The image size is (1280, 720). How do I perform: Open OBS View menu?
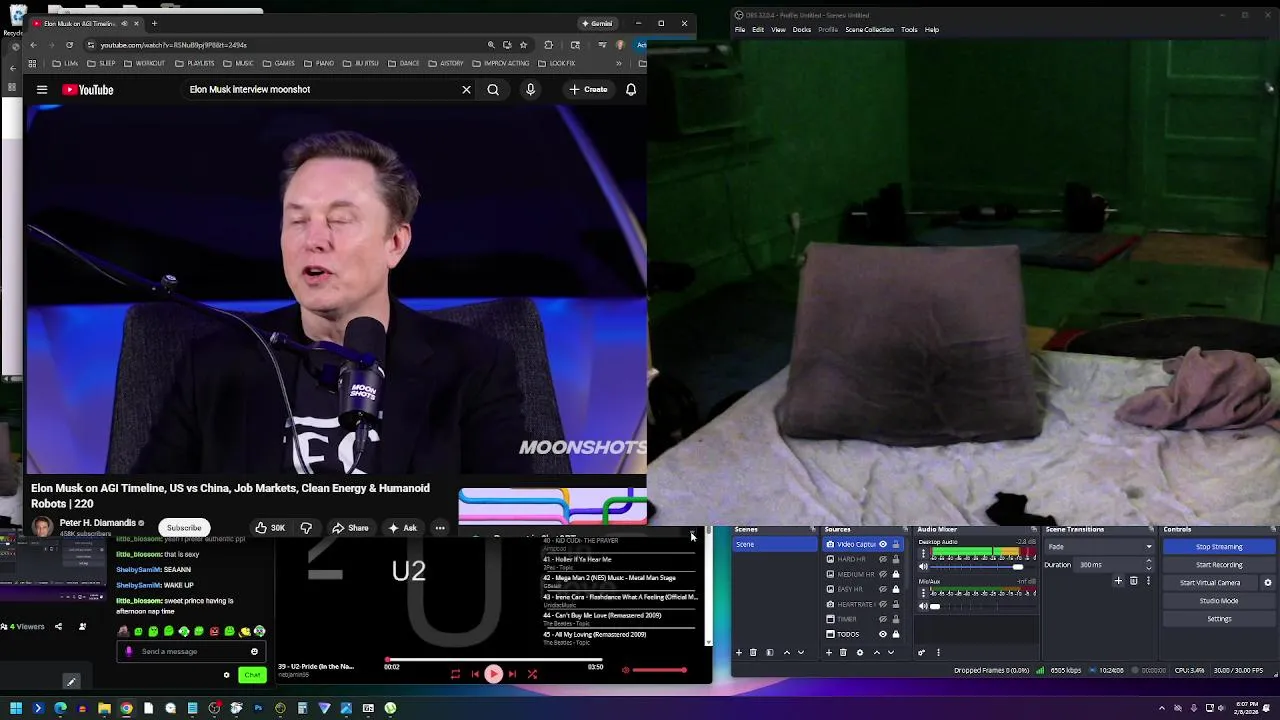[x=778, y=30]
